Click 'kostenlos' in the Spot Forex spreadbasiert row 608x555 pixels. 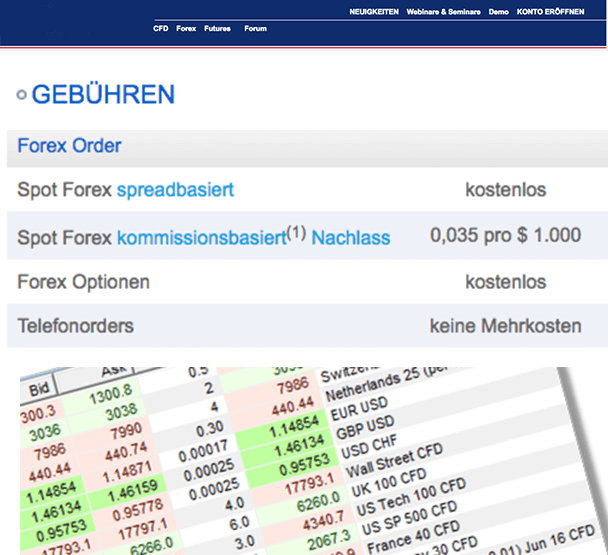(505, 190)
